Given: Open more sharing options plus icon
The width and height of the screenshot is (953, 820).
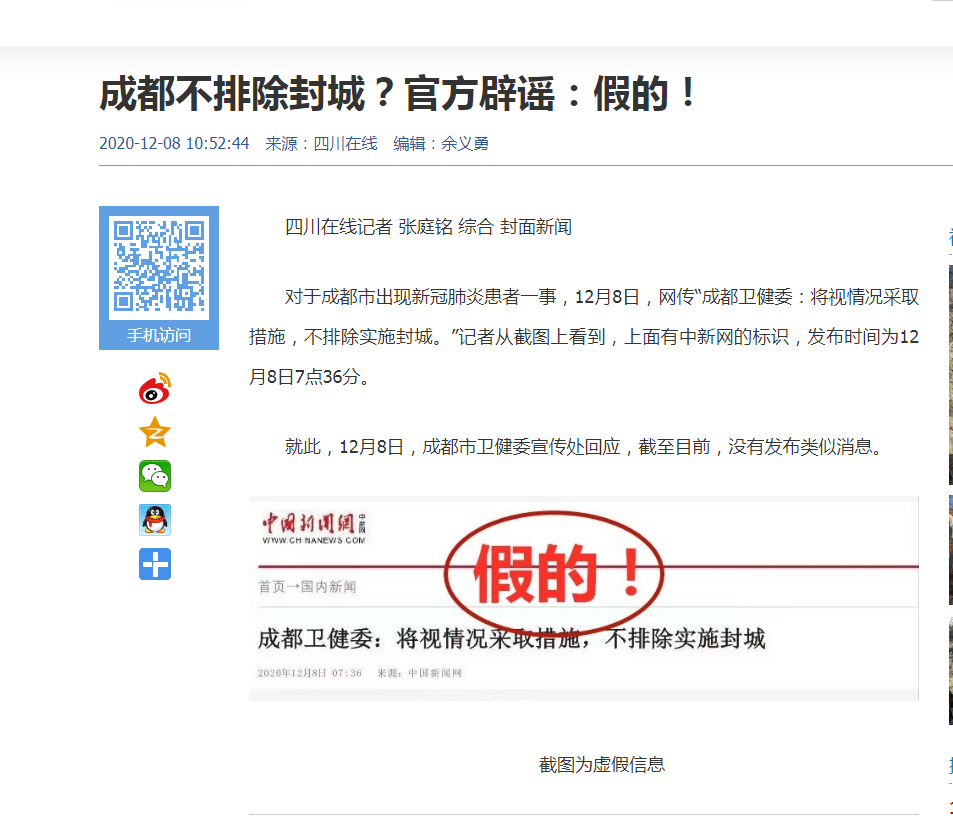Looking at the screenshot, I should pyautogui.click(x=155, y=564).
